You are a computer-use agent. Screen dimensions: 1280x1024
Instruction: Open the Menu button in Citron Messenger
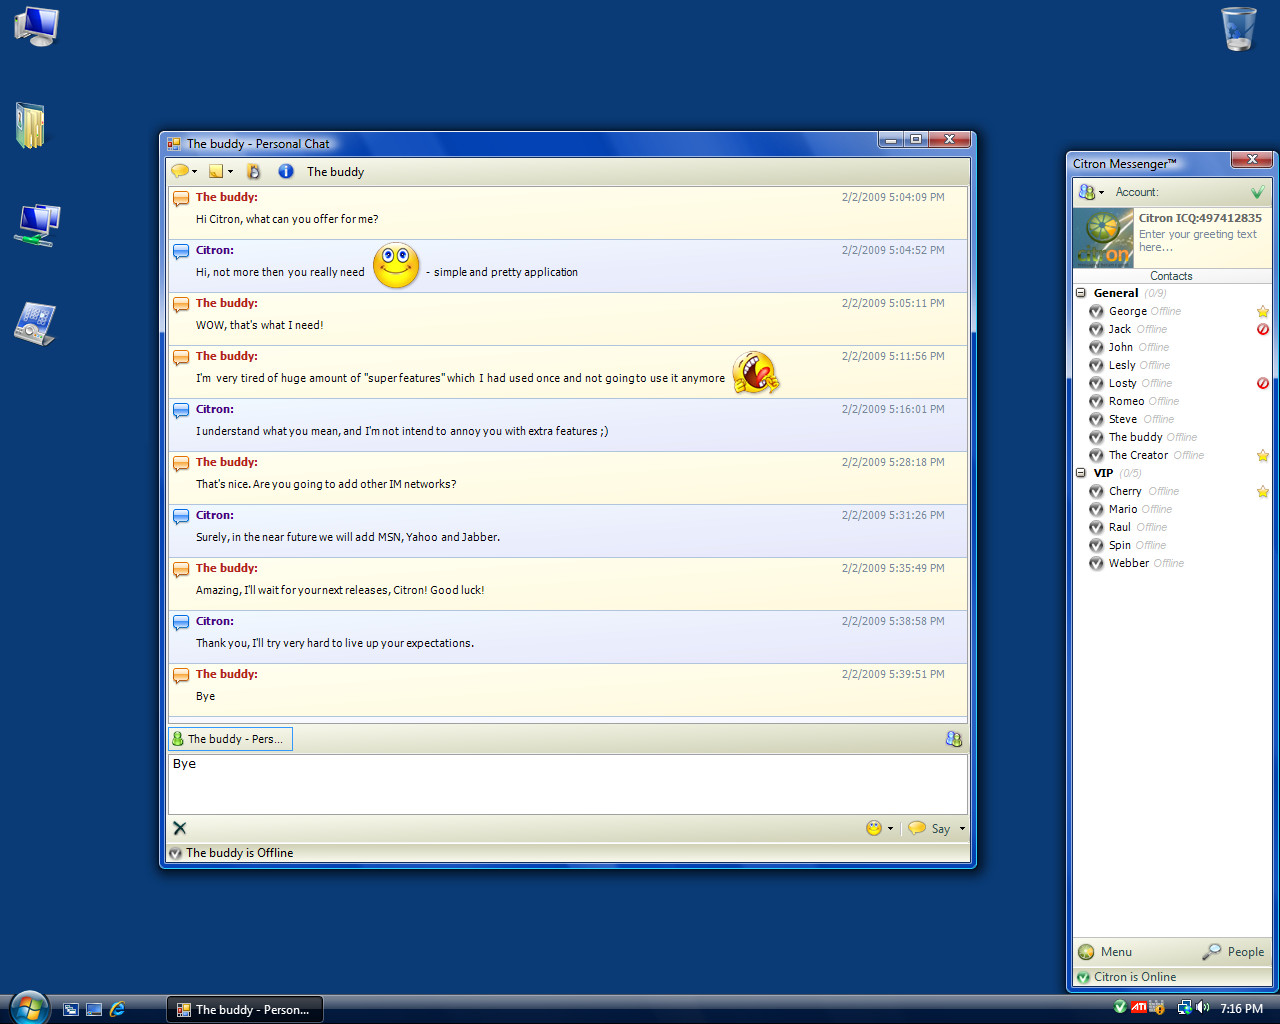coord(1105,952)
